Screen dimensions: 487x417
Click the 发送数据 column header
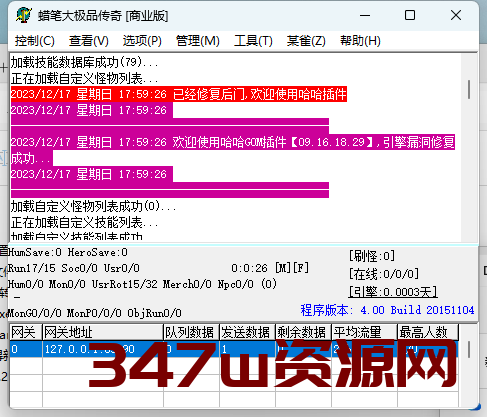(247, 332)
